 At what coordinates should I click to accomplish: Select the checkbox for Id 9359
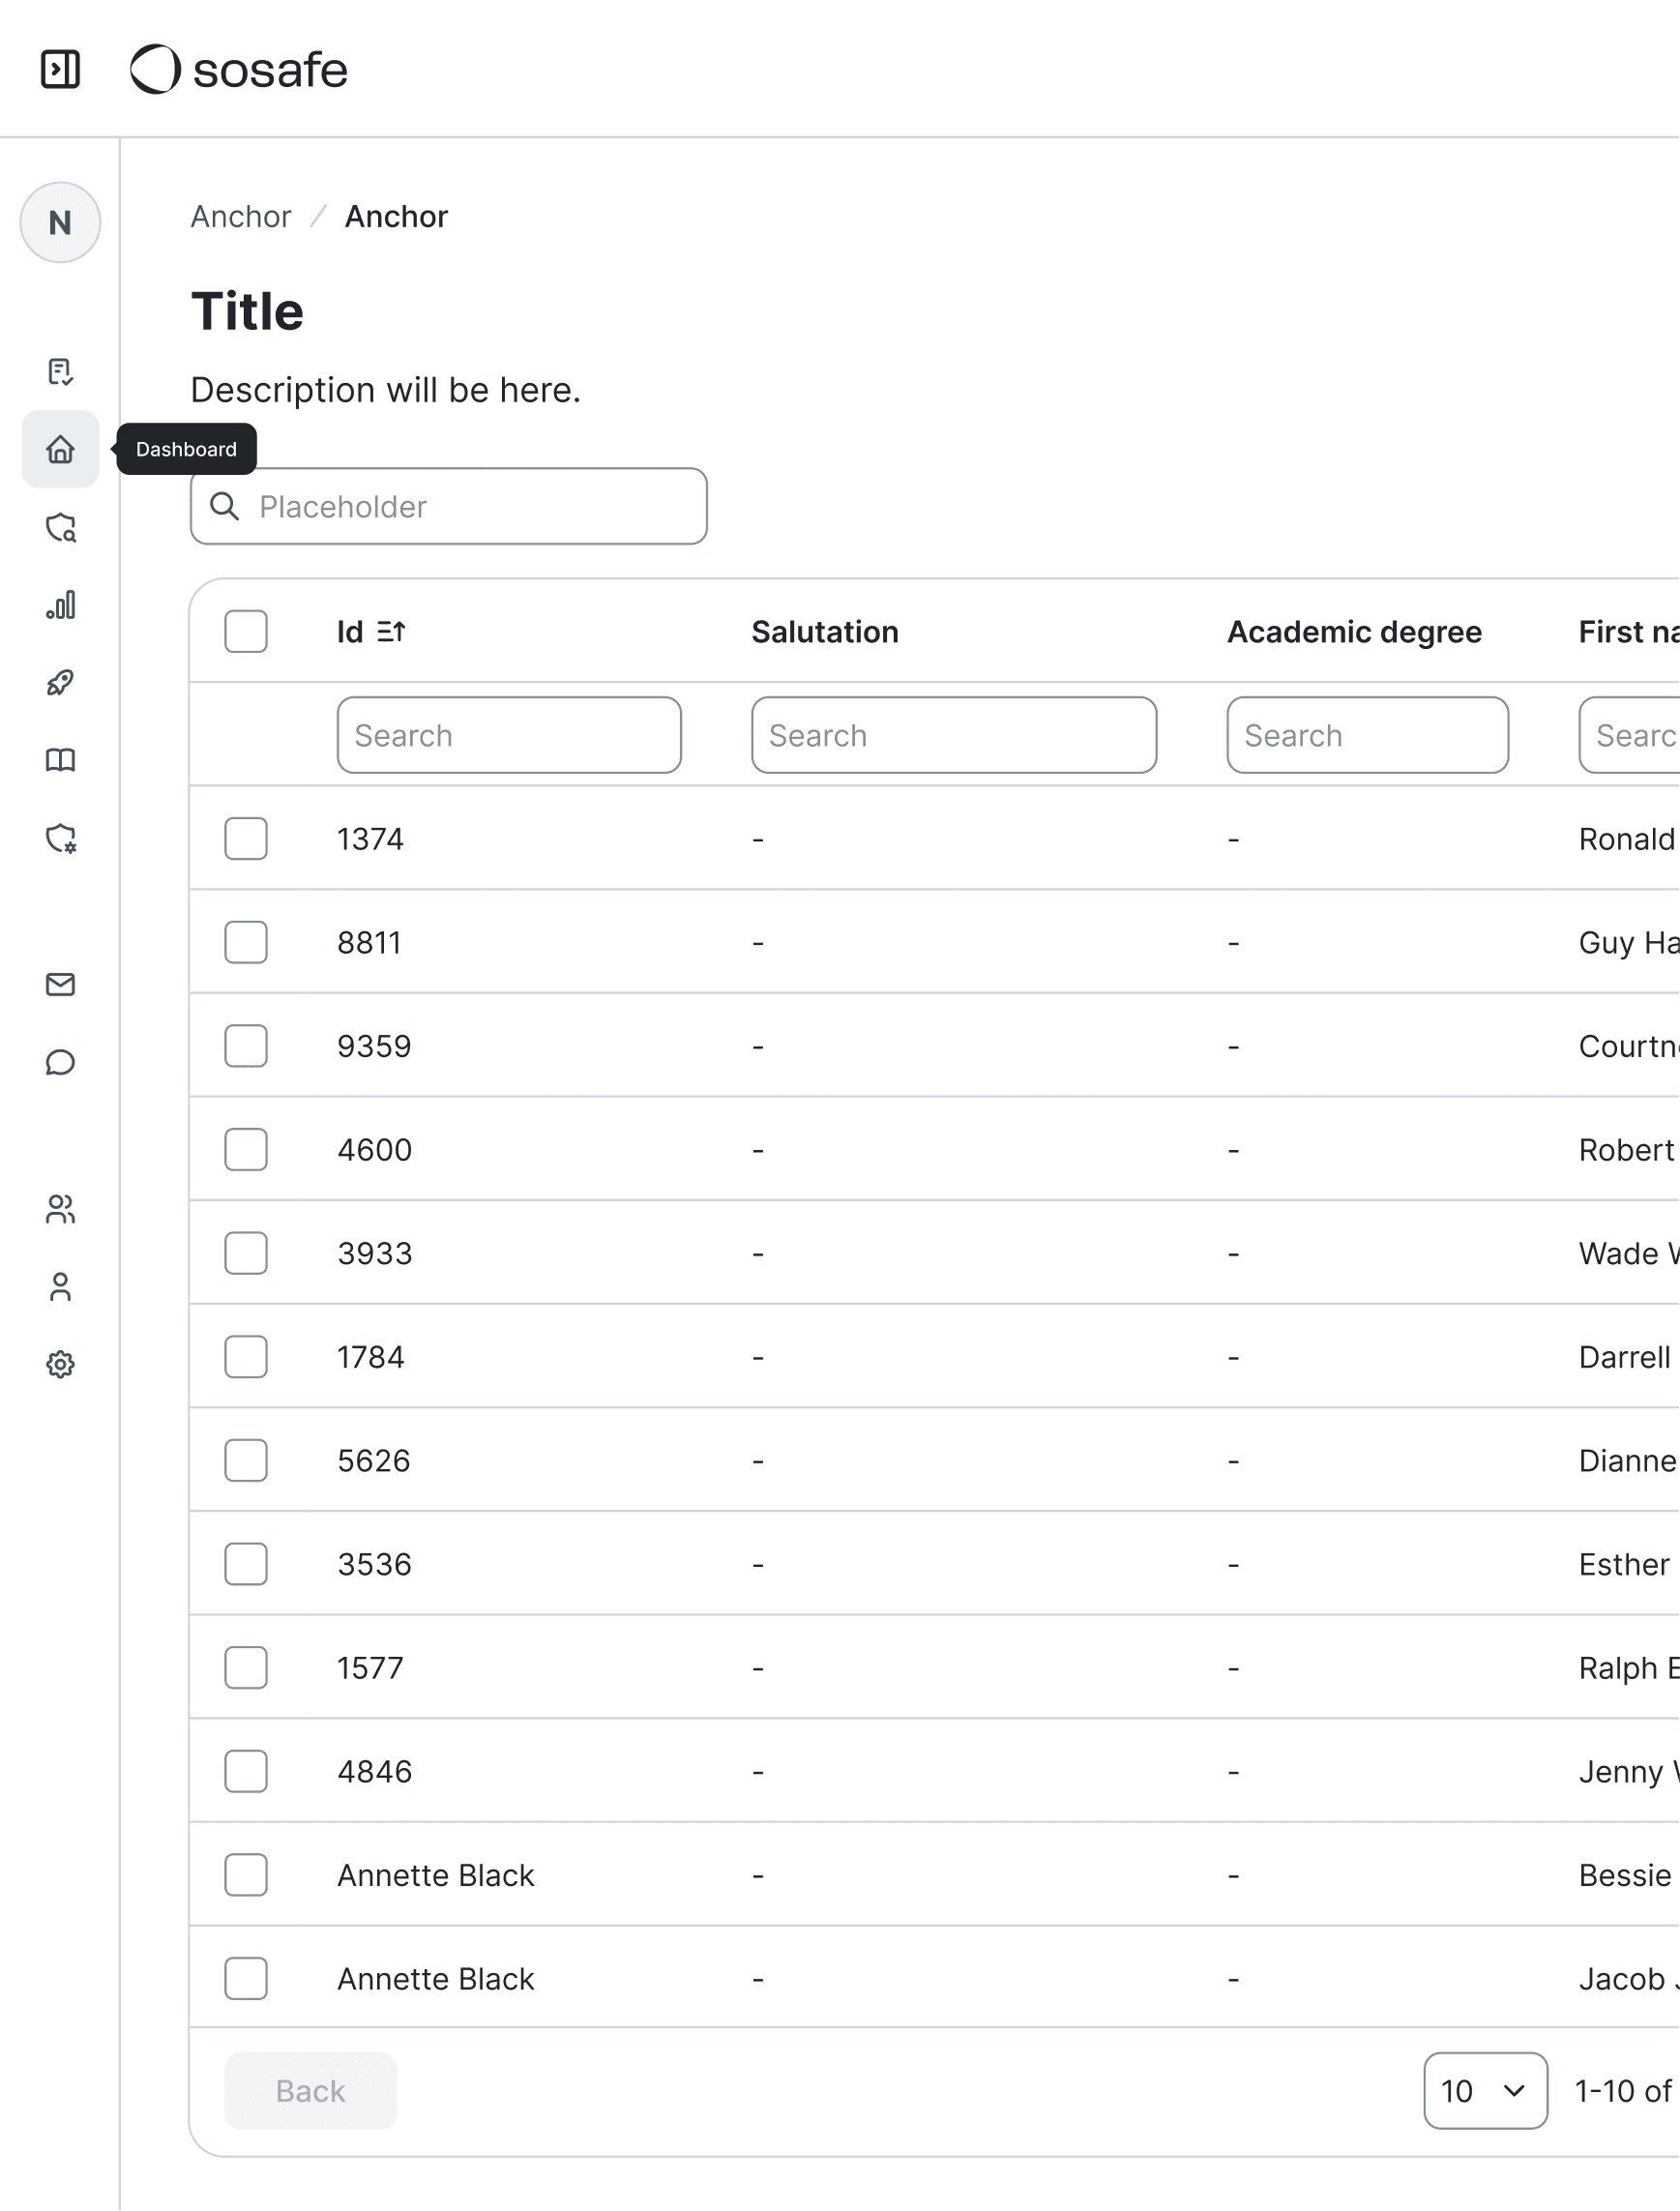point(246,1046)
